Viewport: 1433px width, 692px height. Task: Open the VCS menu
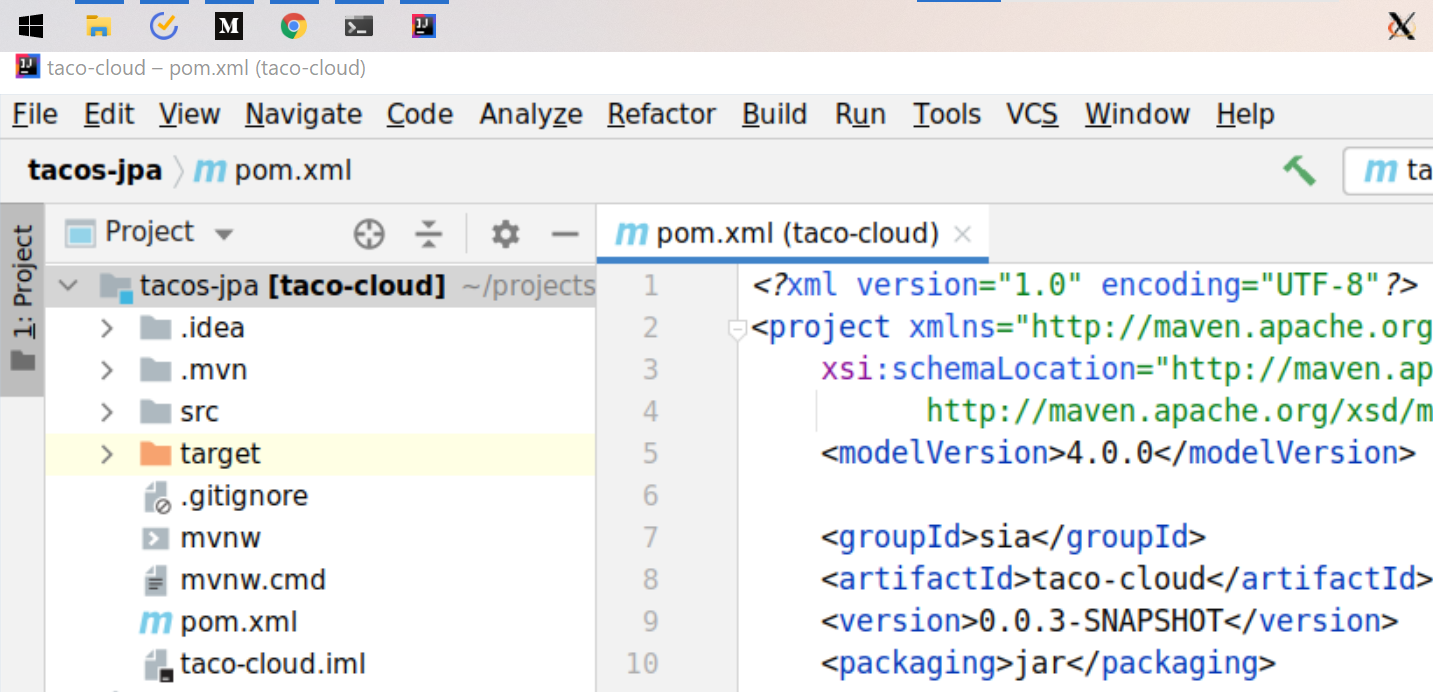pos(1032,114)
